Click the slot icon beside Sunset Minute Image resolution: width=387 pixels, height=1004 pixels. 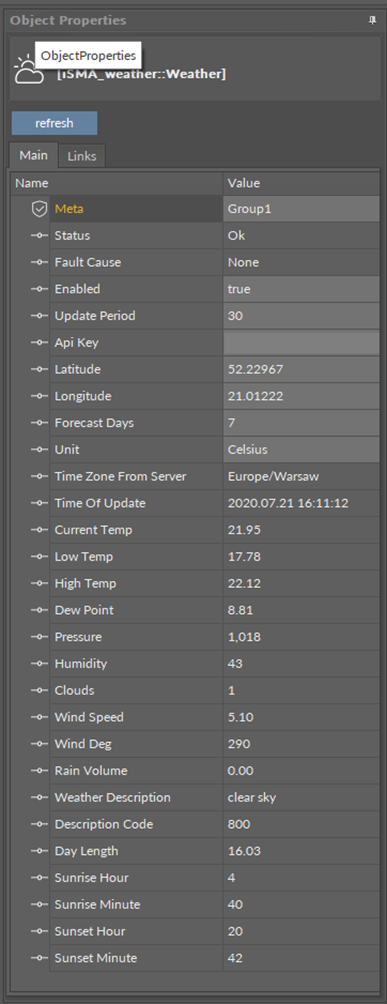(x=40, y=958)
